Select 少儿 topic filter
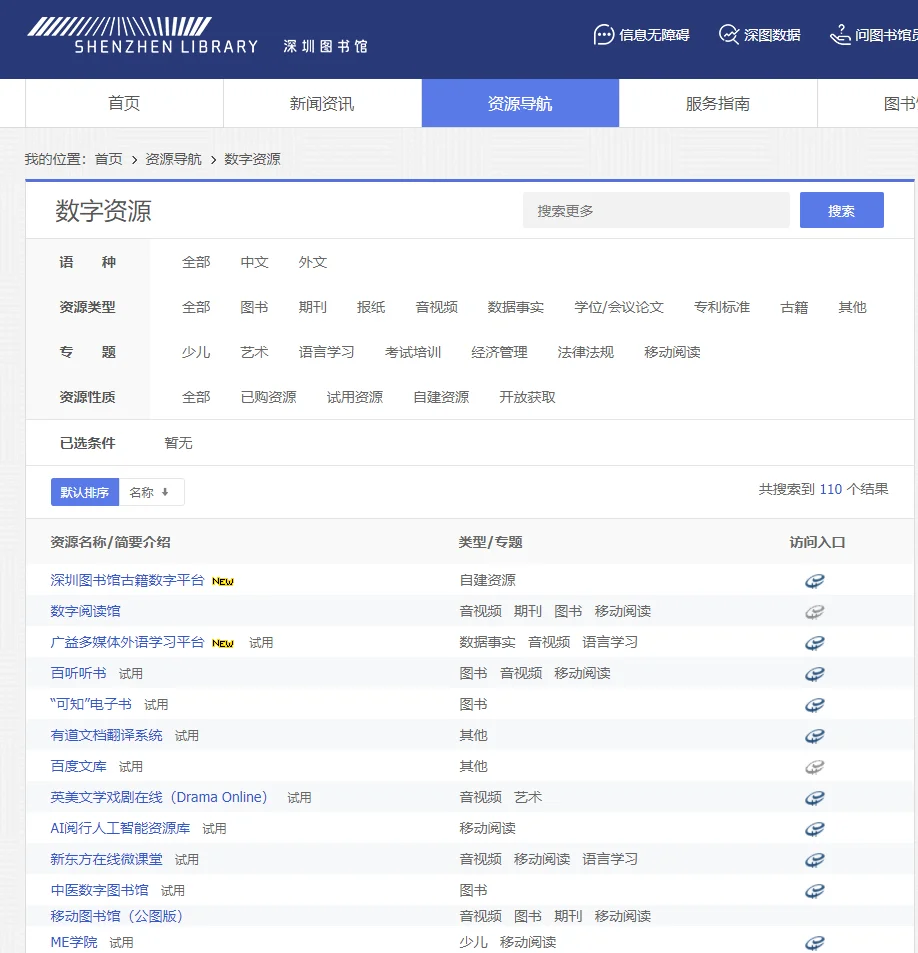The width and height of the screenshot is (918, 953). [x=196, y=352]
